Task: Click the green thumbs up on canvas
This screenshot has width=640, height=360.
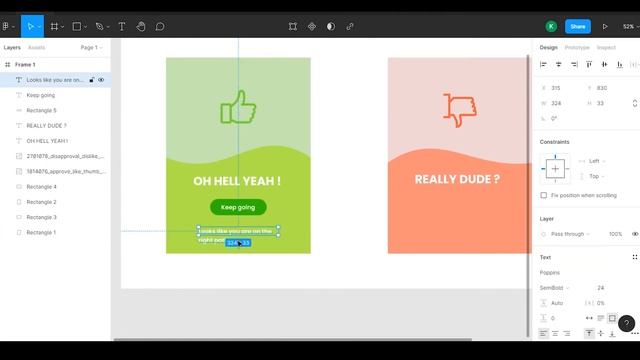Action: (238, 107)
